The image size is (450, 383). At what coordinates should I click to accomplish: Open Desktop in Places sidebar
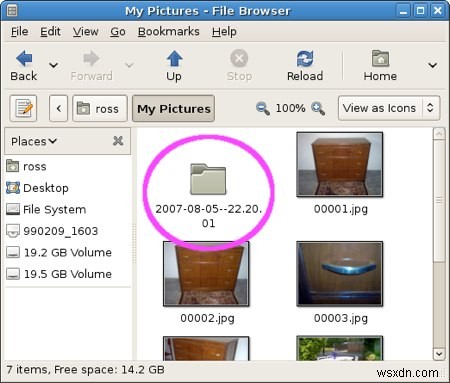[x=68, y=188]
